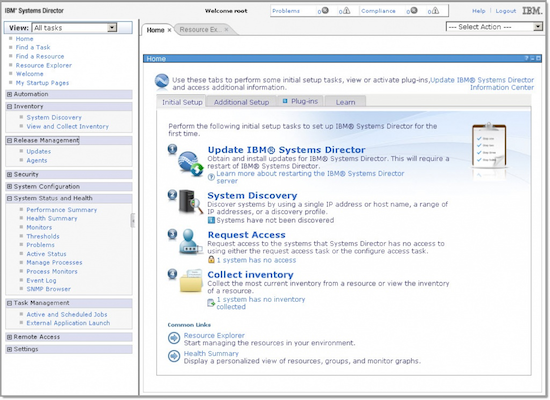Collapse the Task Management section

click(x=9, y=303)
